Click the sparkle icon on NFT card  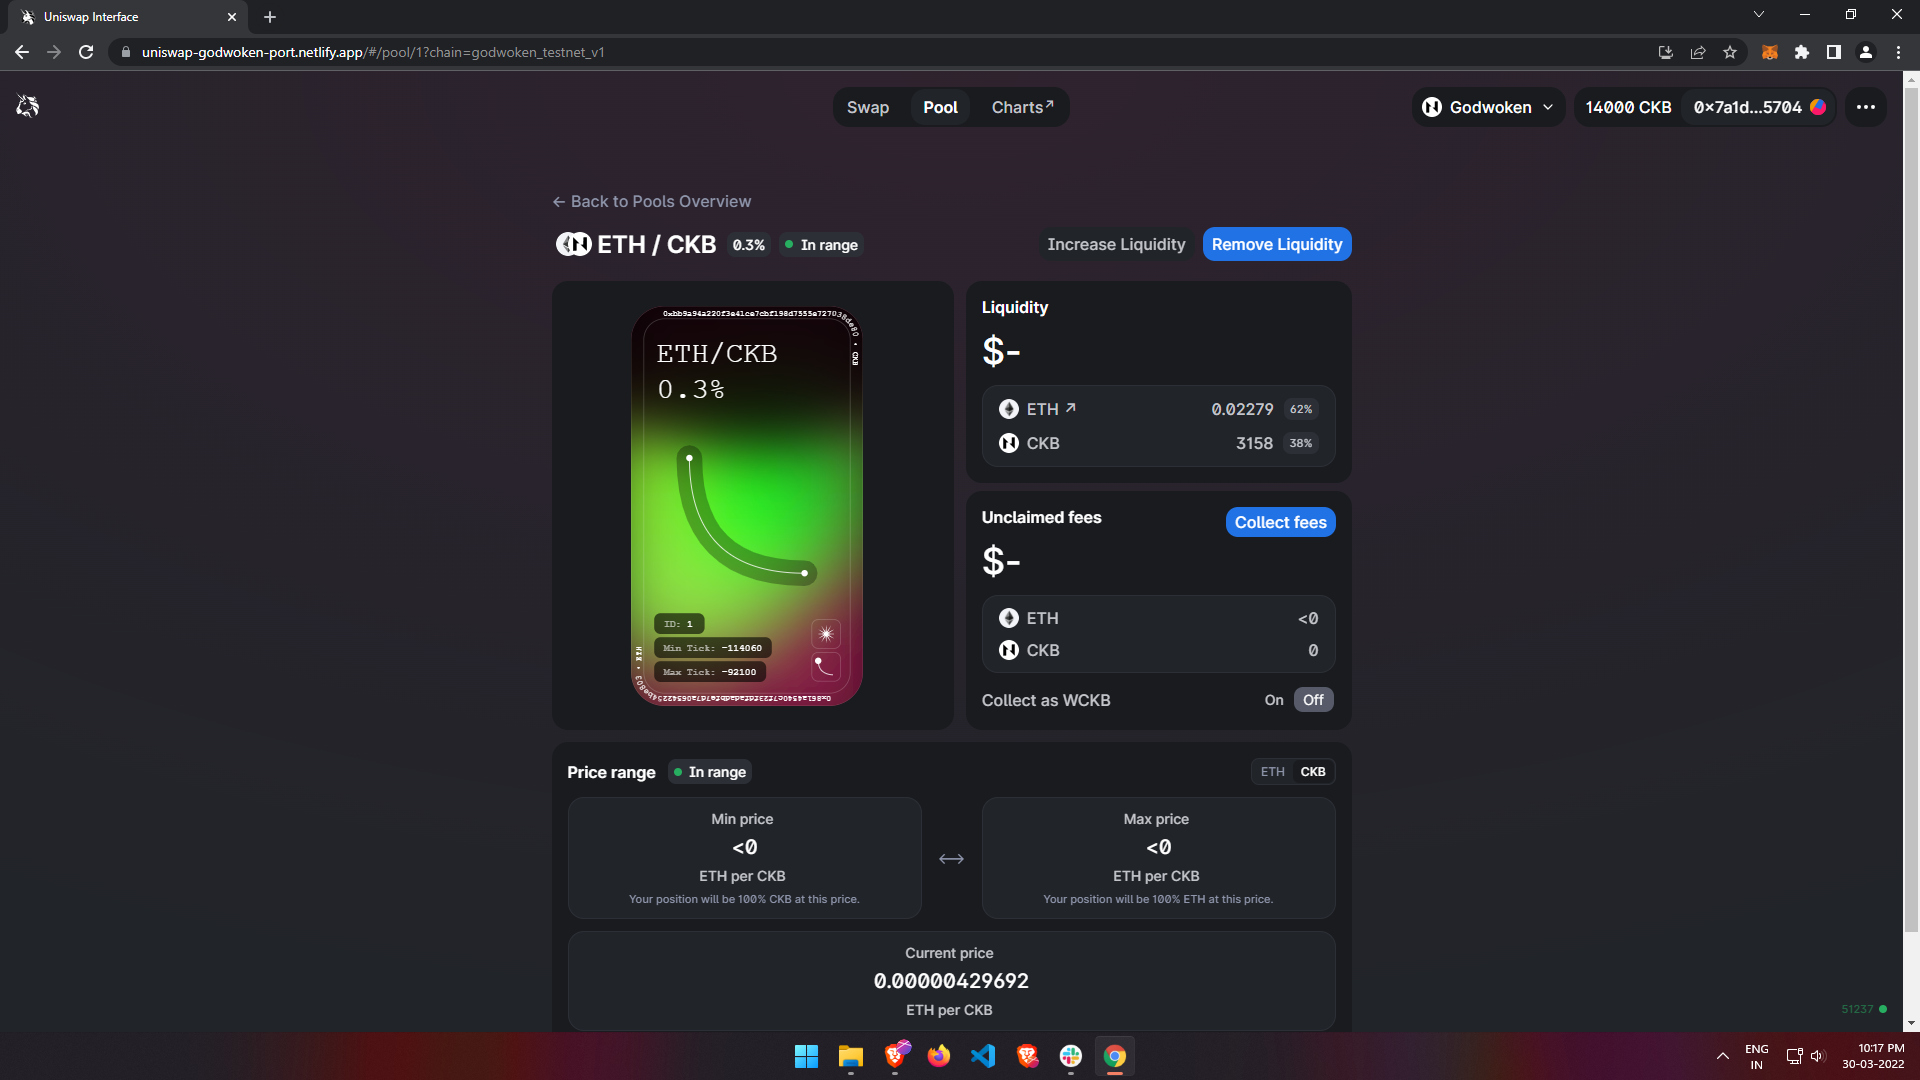pyautogui.click(x=826, y=634)
